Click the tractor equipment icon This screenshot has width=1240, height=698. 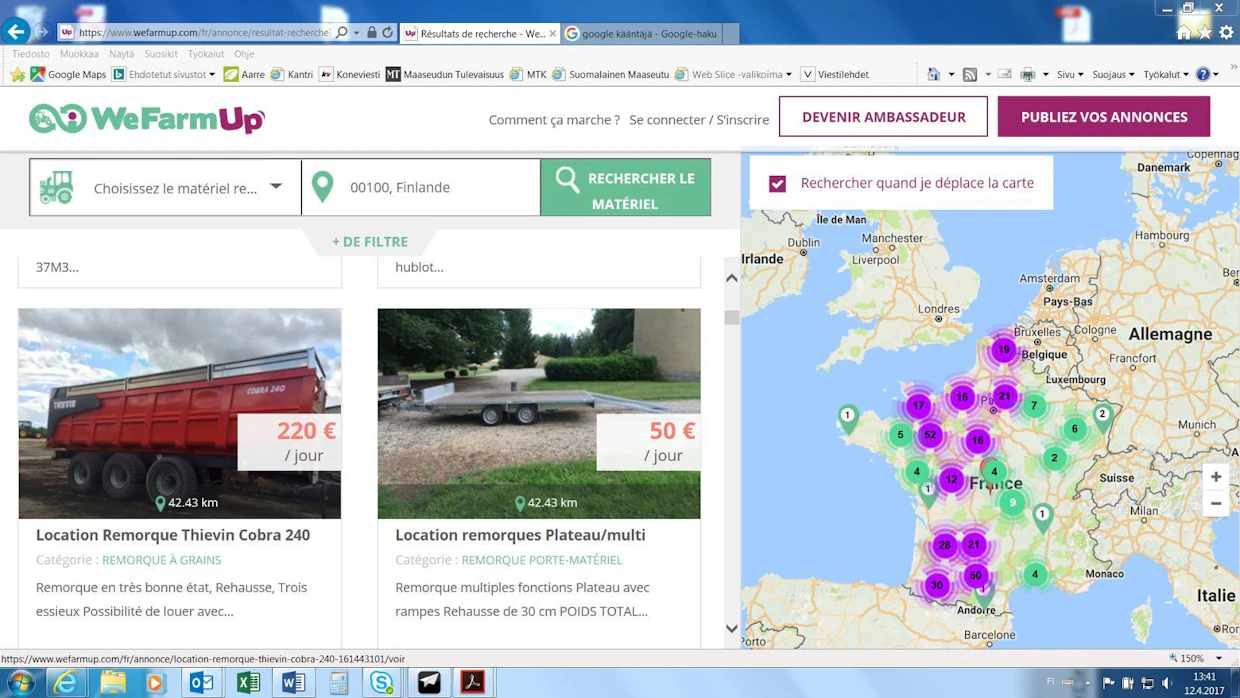(57, 187)
